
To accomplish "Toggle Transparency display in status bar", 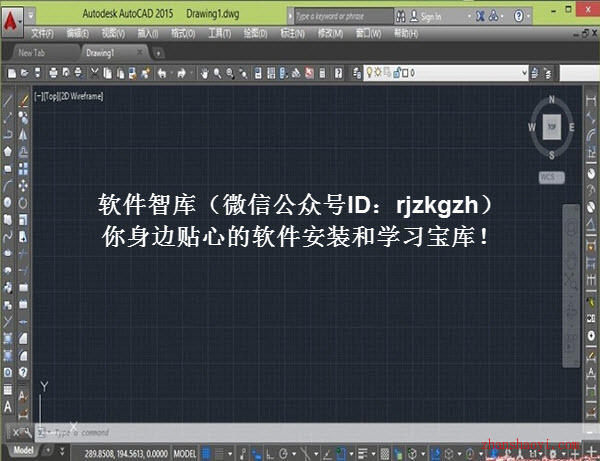I will [385, 454].
